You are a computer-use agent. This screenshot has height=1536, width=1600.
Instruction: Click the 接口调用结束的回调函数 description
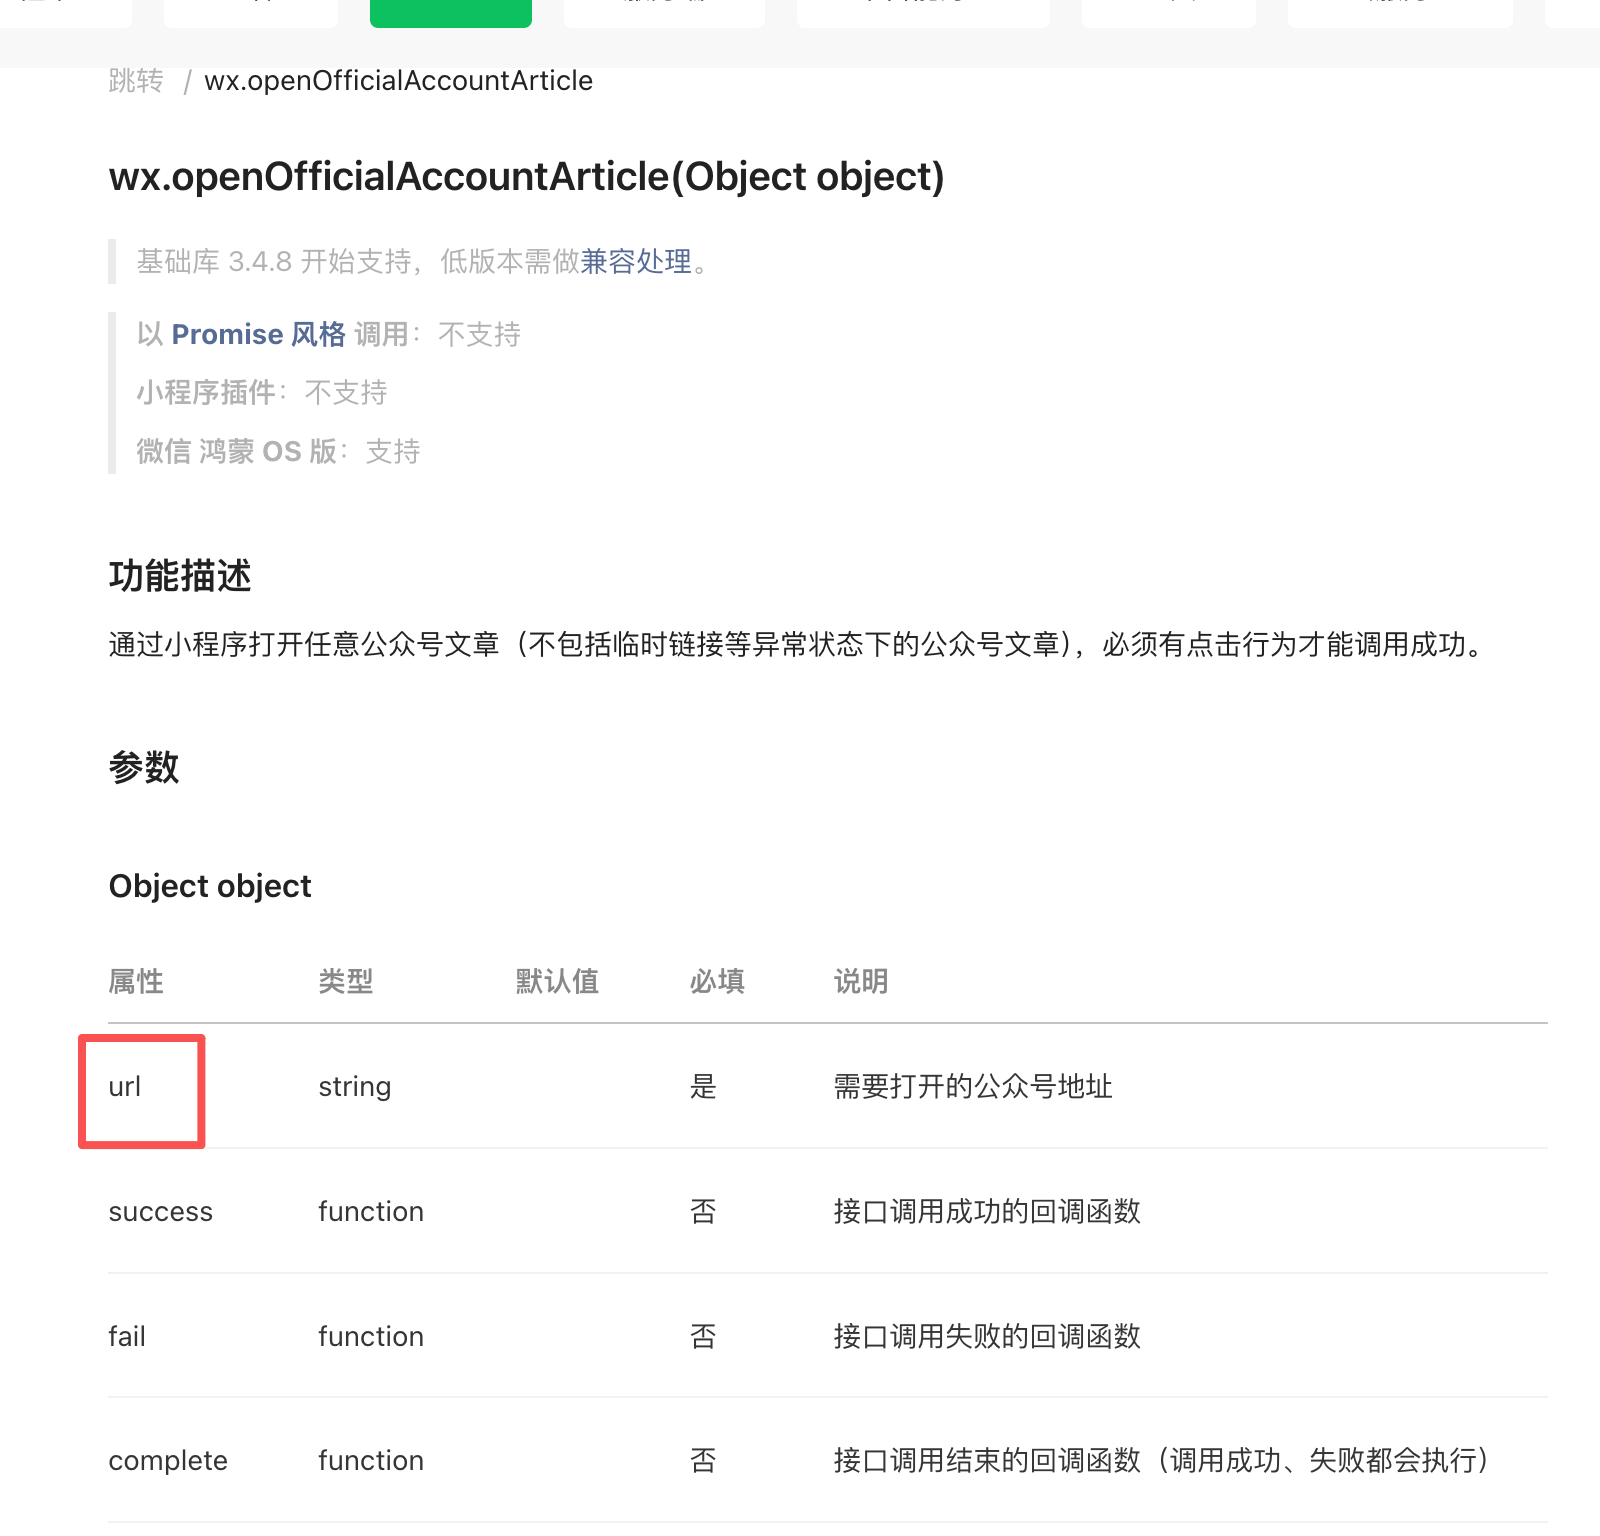1161,1460
